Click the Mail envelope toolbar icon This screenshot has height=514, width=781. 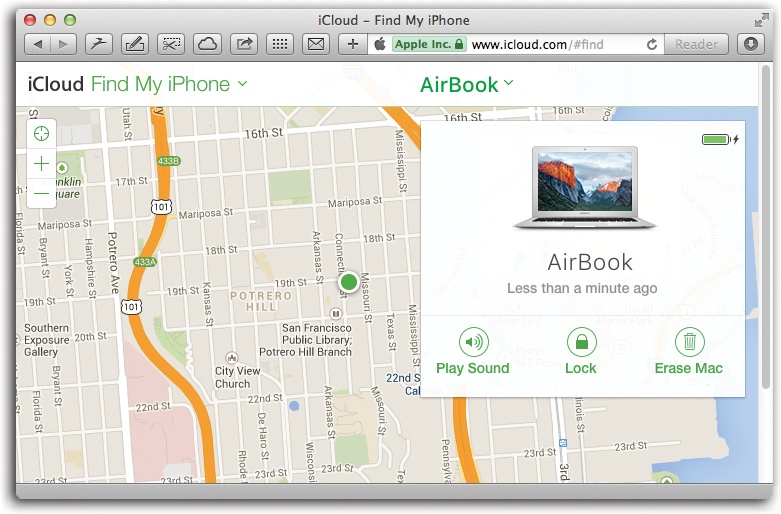[316, 44]
